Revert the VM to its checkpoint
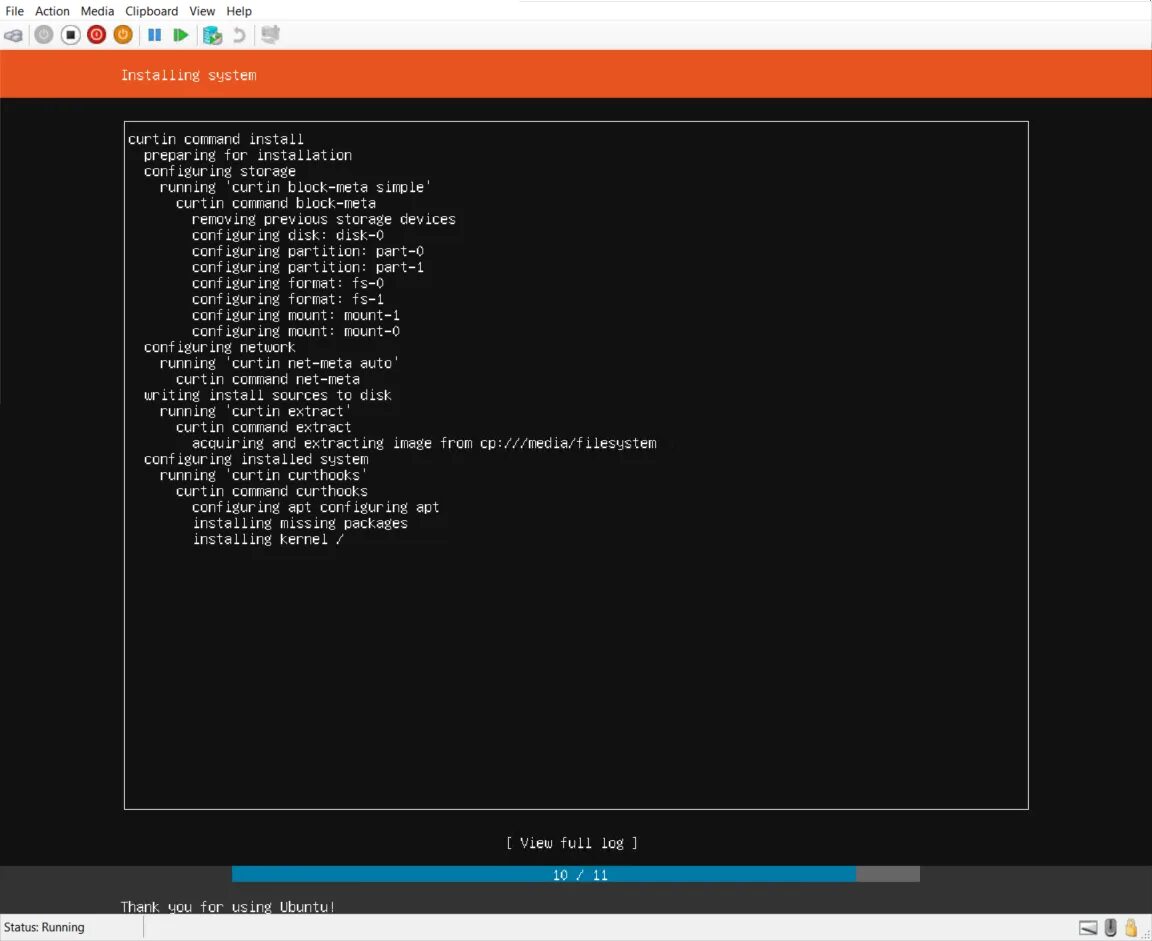The width and height of the screenshot is (1152, 941). 240,34
